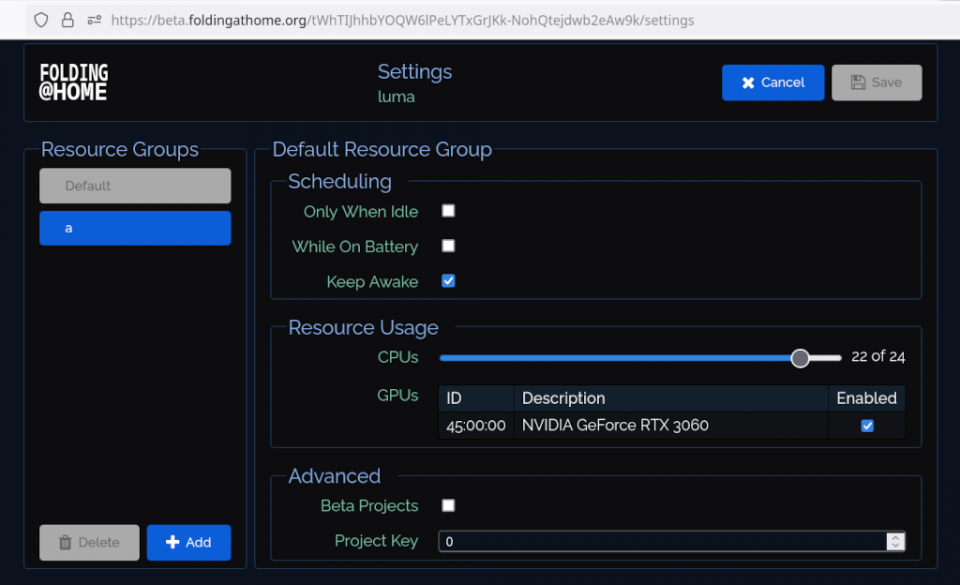The image size is (960, 585).
Task: Click the Folding@Home logo
Action: (x=74, y=81)
